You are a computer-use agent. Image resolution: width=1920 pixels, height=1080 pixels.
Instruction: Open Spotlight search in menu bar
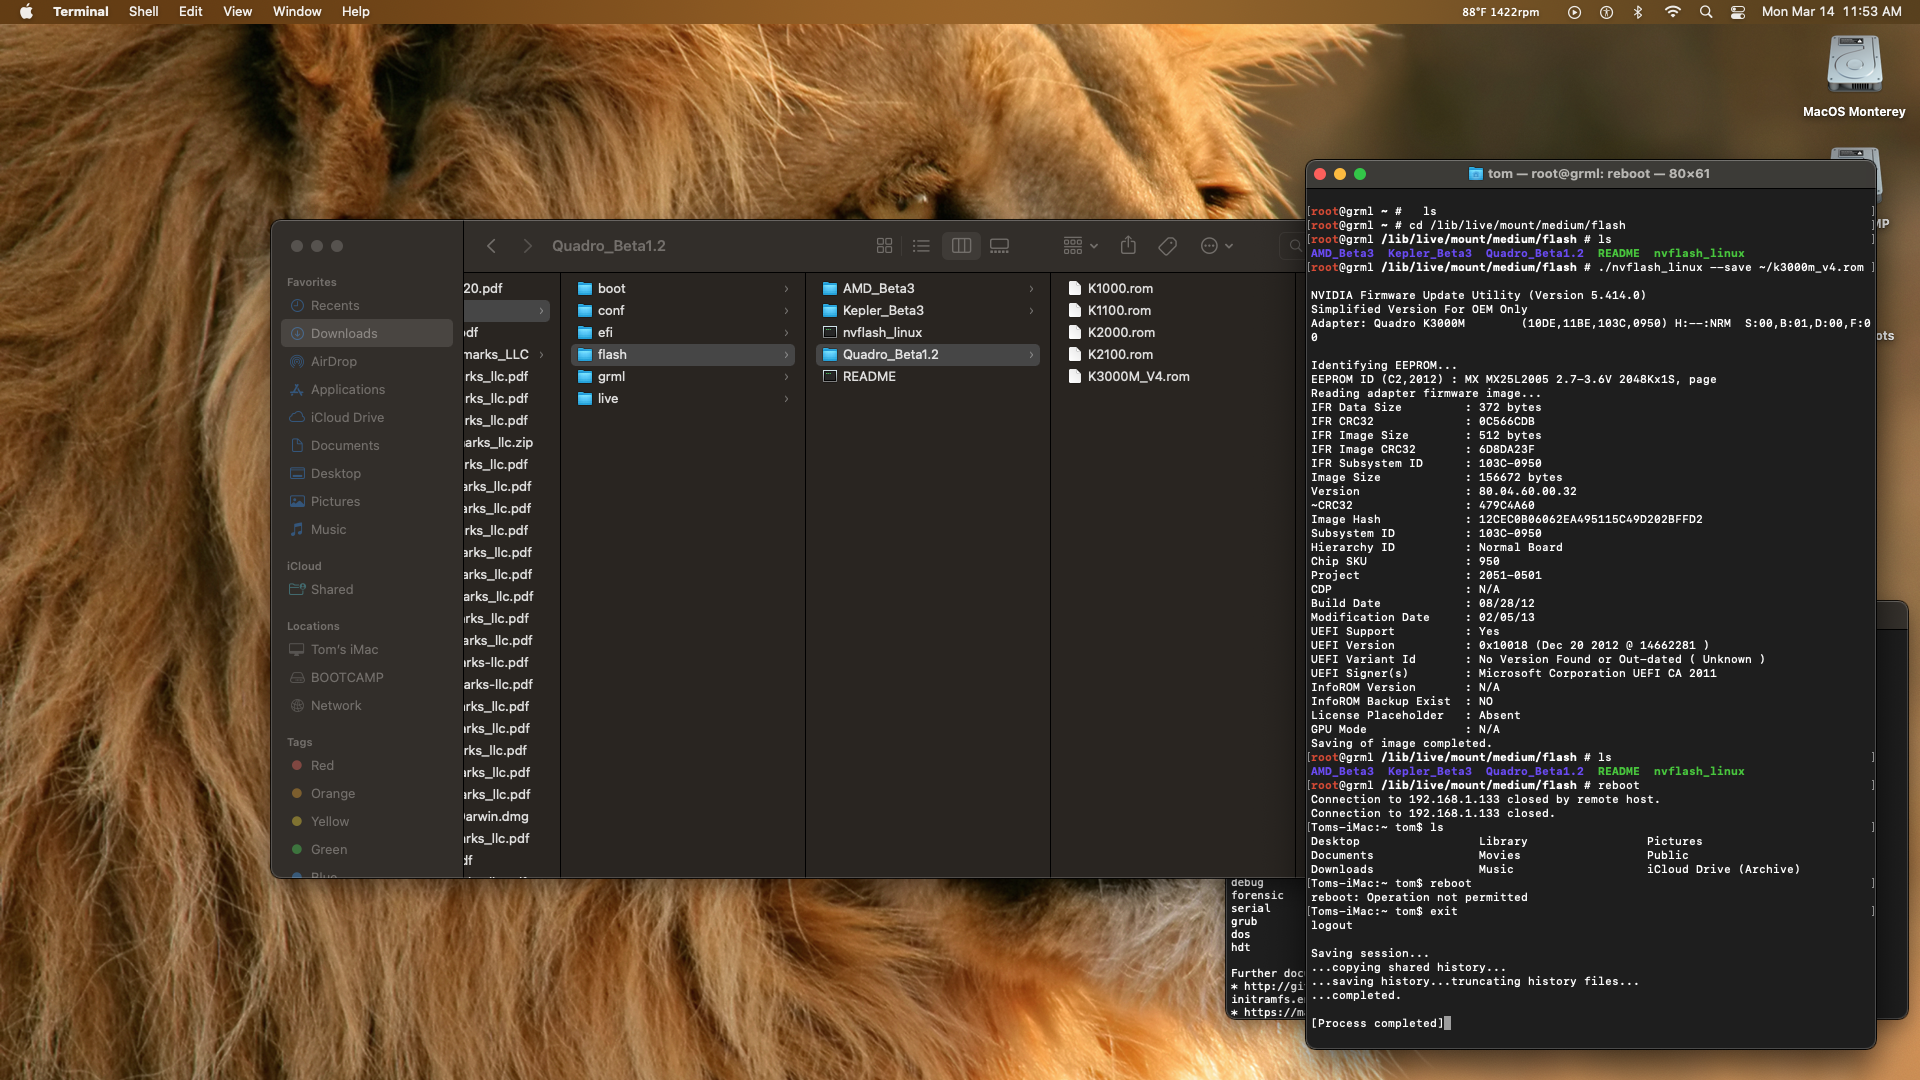click(x=1706, y=12)
